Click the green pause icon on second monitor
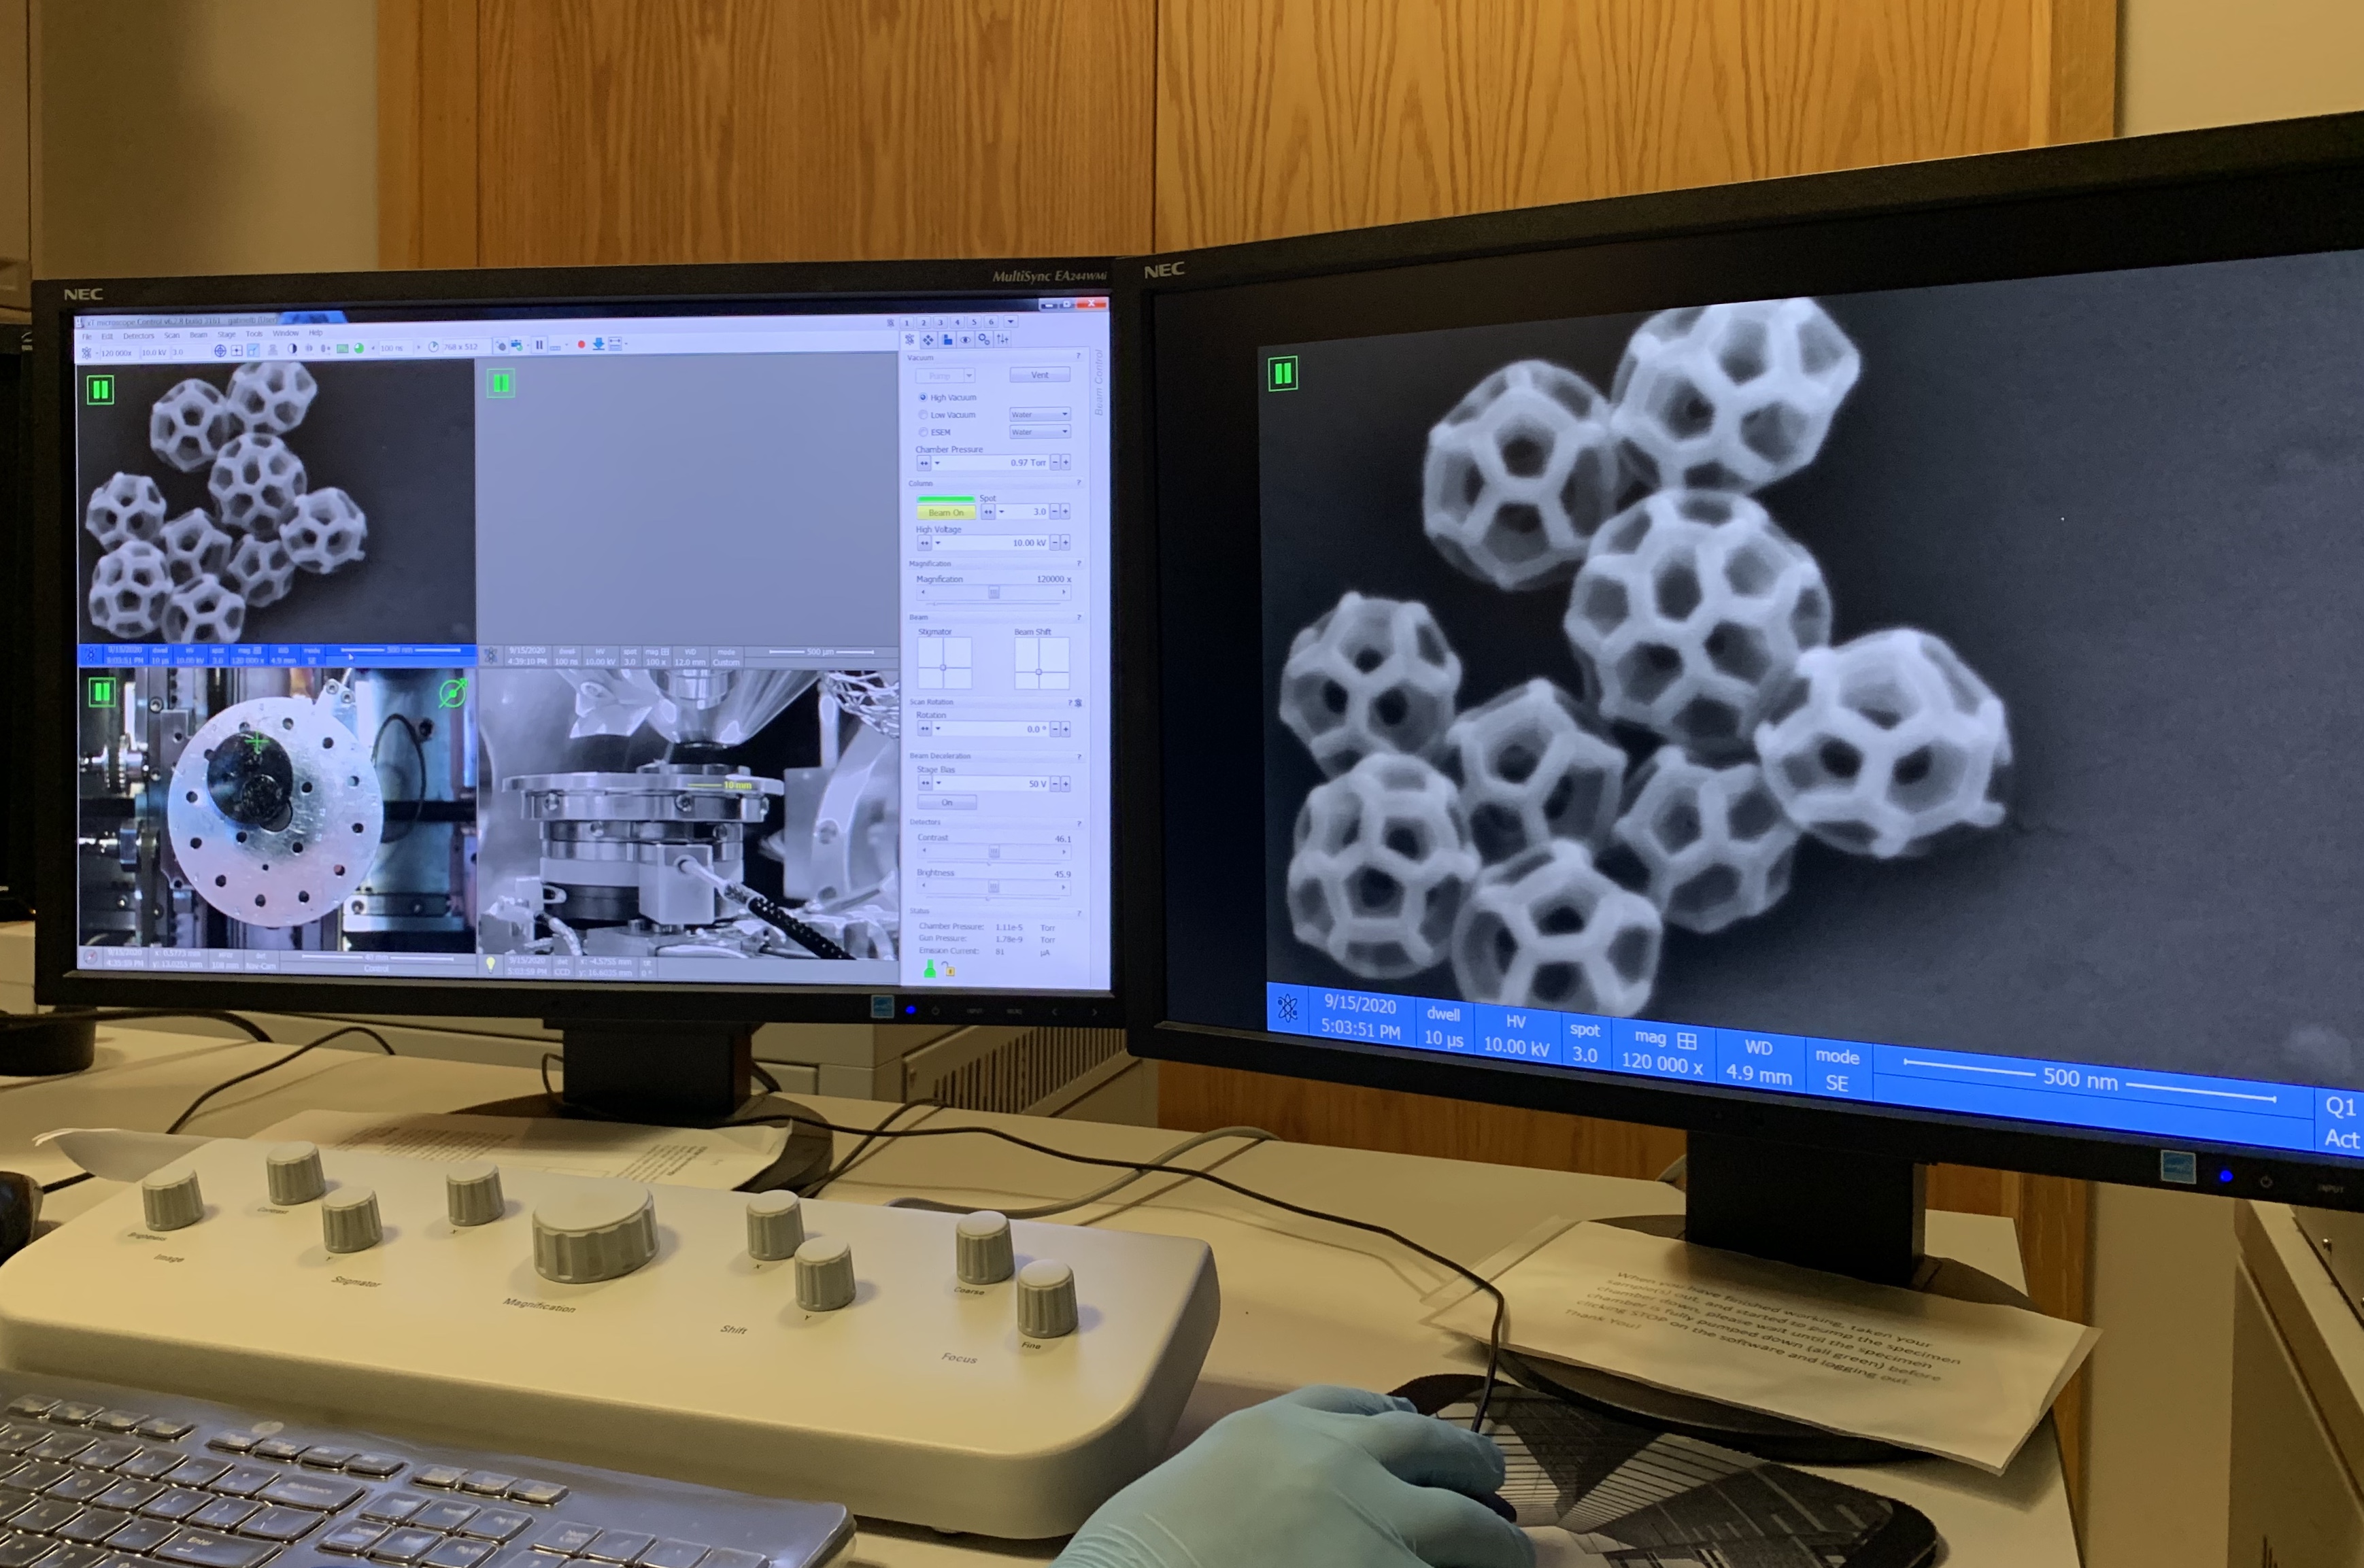2364x1568 pixels. click(x=1283, y=374)
